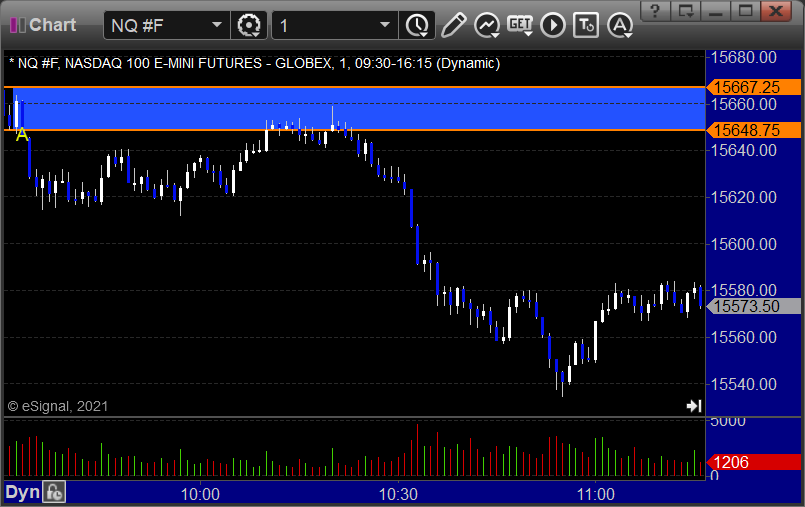Click the 15660.00 price axis label
Viewport: 805px width, 507px height.
(x=743, y=105)
